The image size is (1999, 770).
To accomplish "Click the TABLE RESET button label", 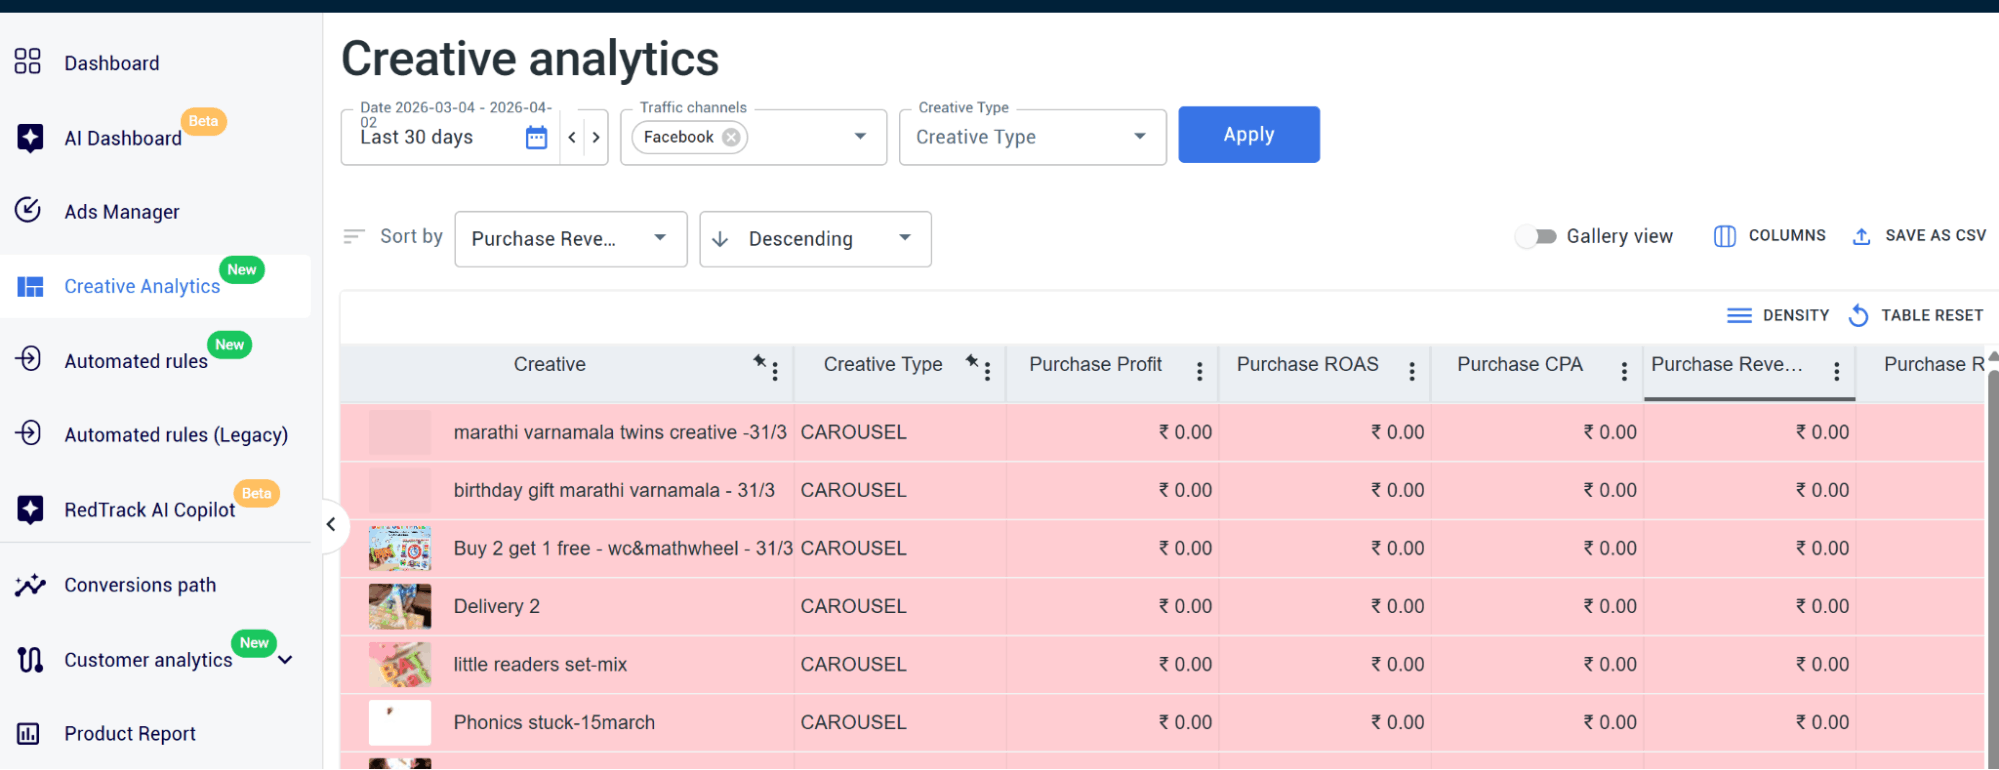I will coord(1932,316).
